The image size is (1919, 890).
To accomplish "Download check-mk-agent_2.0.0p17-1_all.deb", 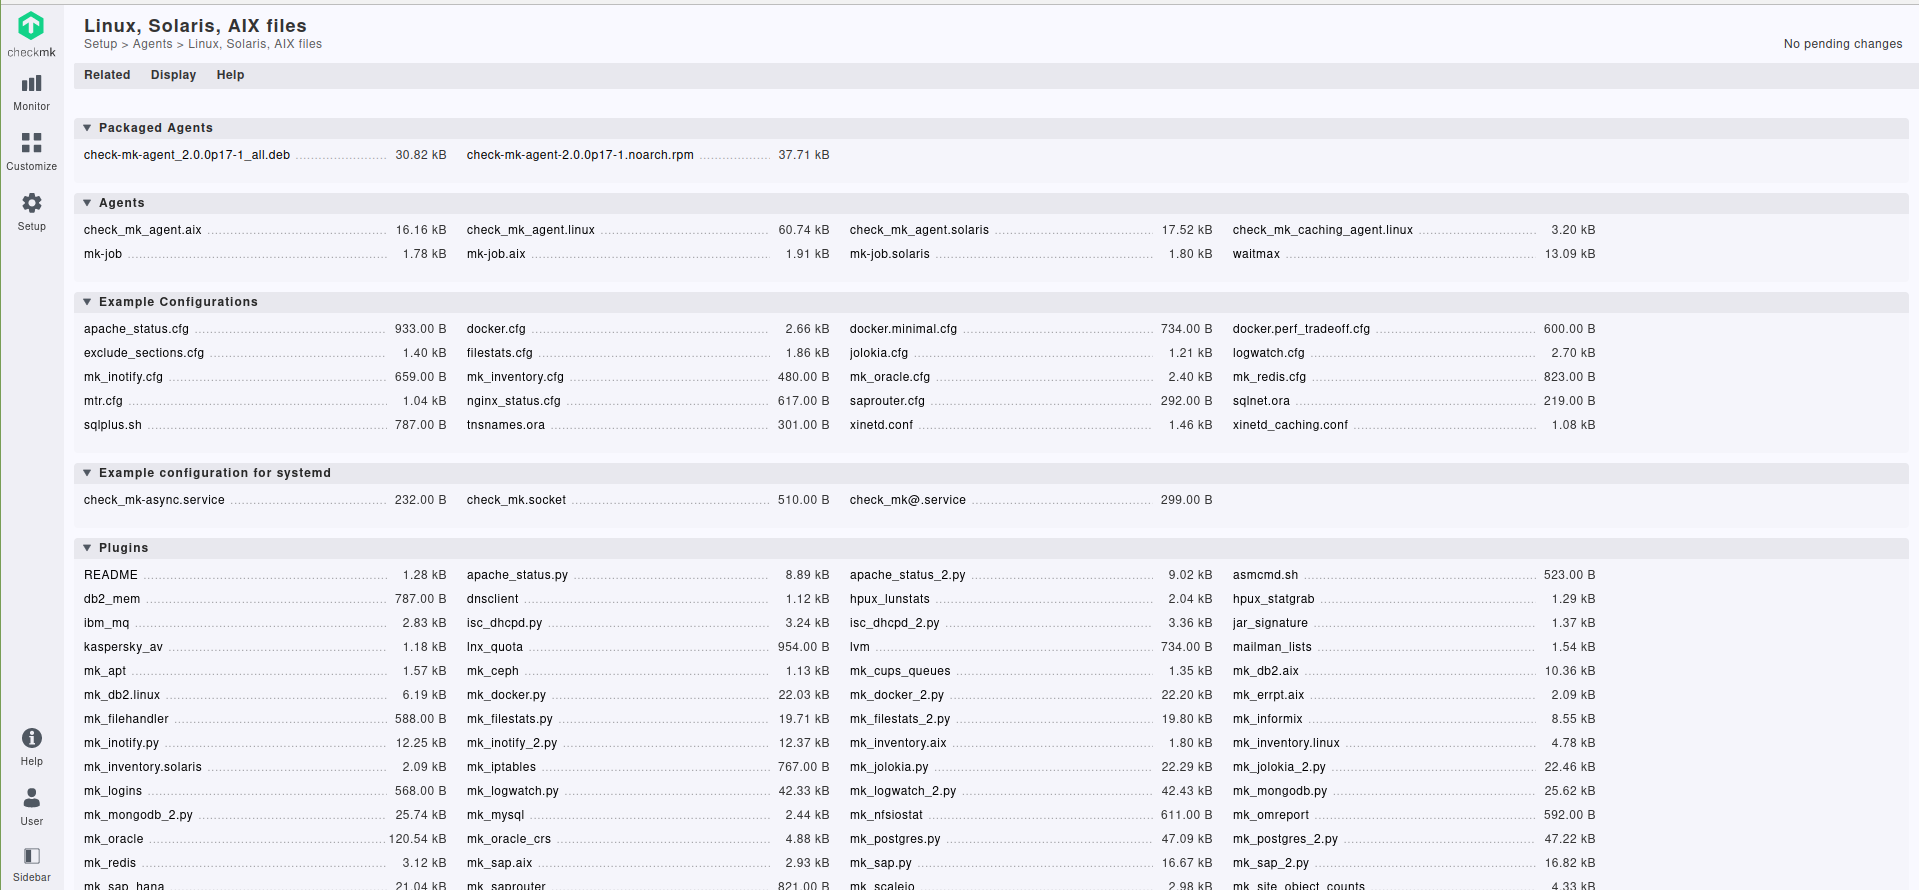I will point(187,155).
